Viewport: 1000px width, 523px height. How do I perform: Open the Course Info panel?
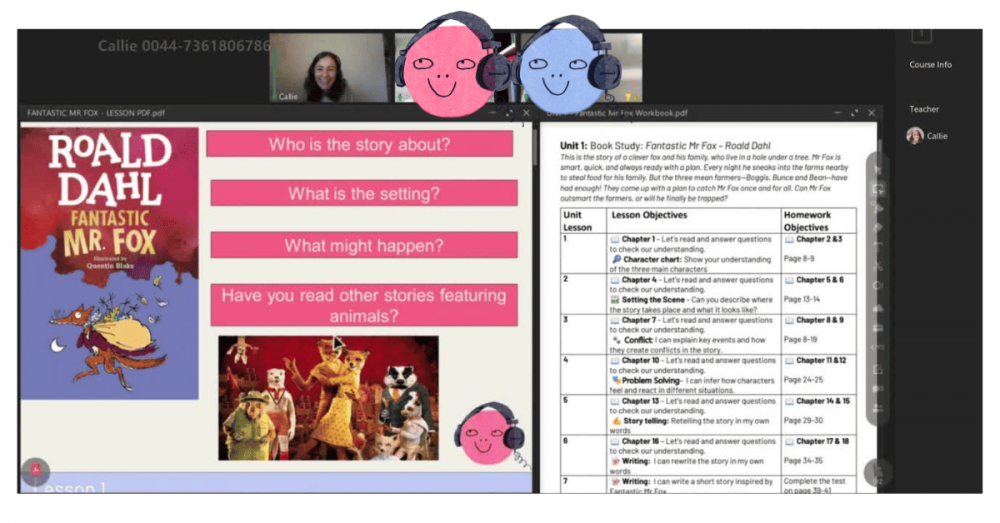pyautogui.click(x=930, y=64)
